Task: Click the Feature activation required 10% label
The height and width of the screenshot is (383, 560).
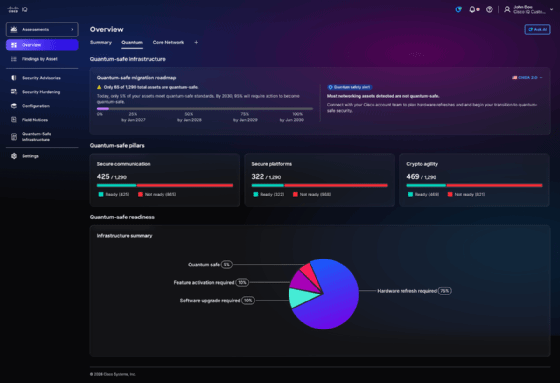Action: (211, 283)
